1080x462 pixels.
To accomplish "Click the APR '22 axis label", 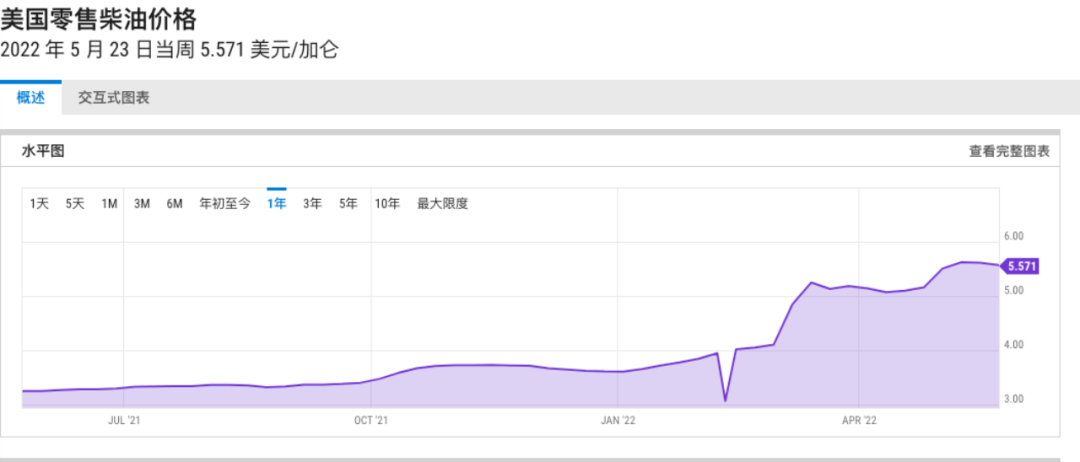I will (859, 421).
